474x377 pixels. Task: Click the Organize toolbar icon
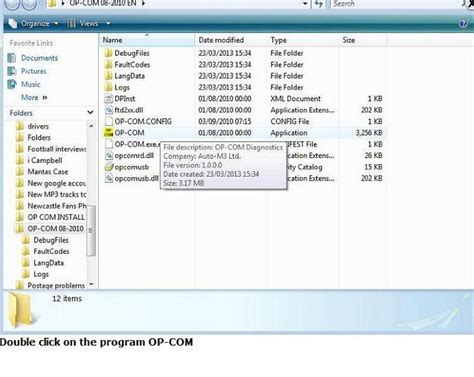[13, 24]
